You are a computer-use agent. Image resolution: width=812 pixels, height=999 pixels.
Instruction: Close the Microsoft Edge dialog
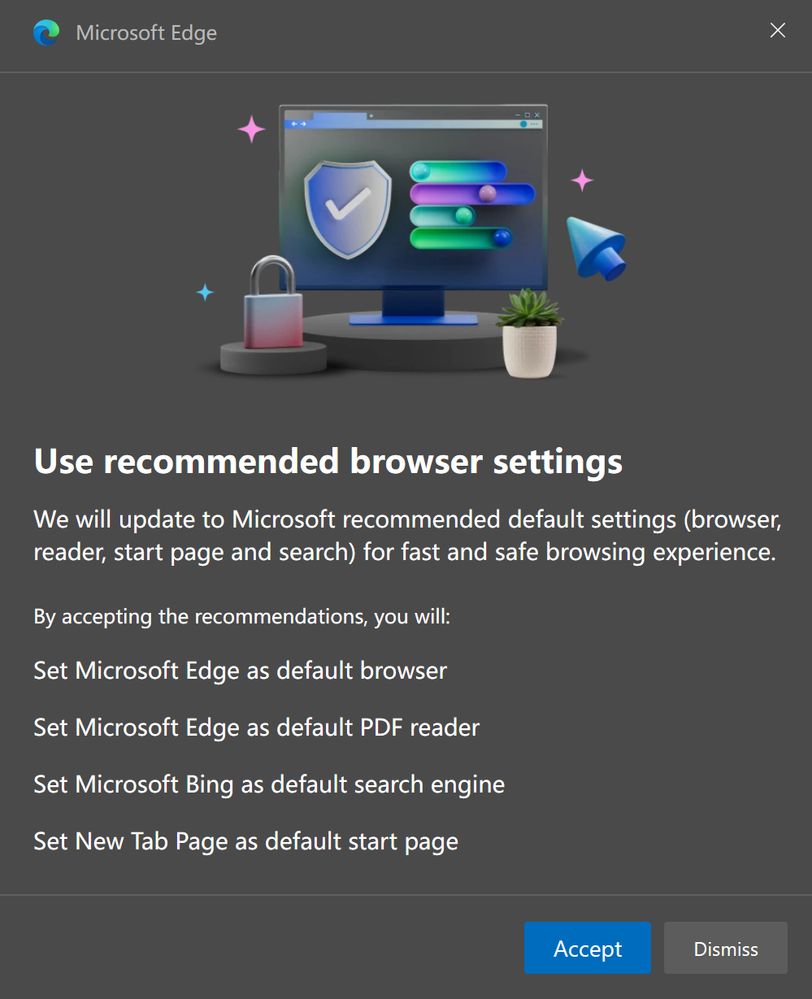pyautogui.click(x=777, y=30)
